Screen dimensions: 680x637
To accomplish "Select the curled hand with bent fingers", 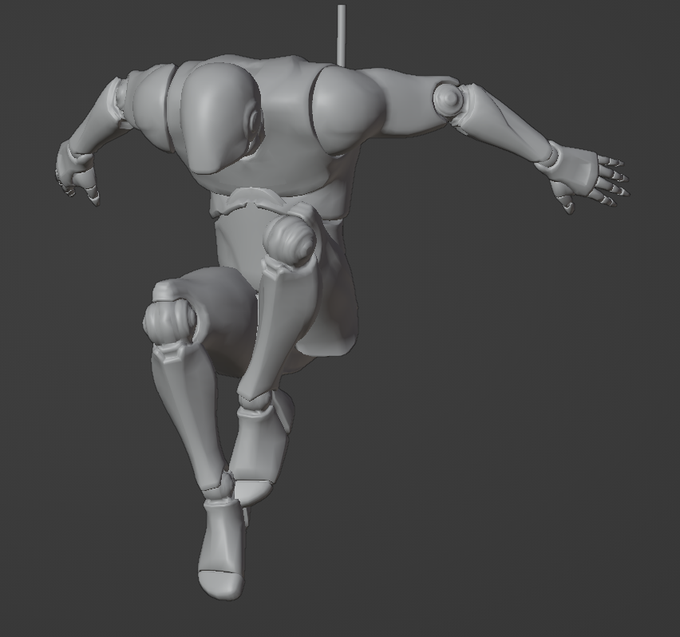I will tap(76, 173).
